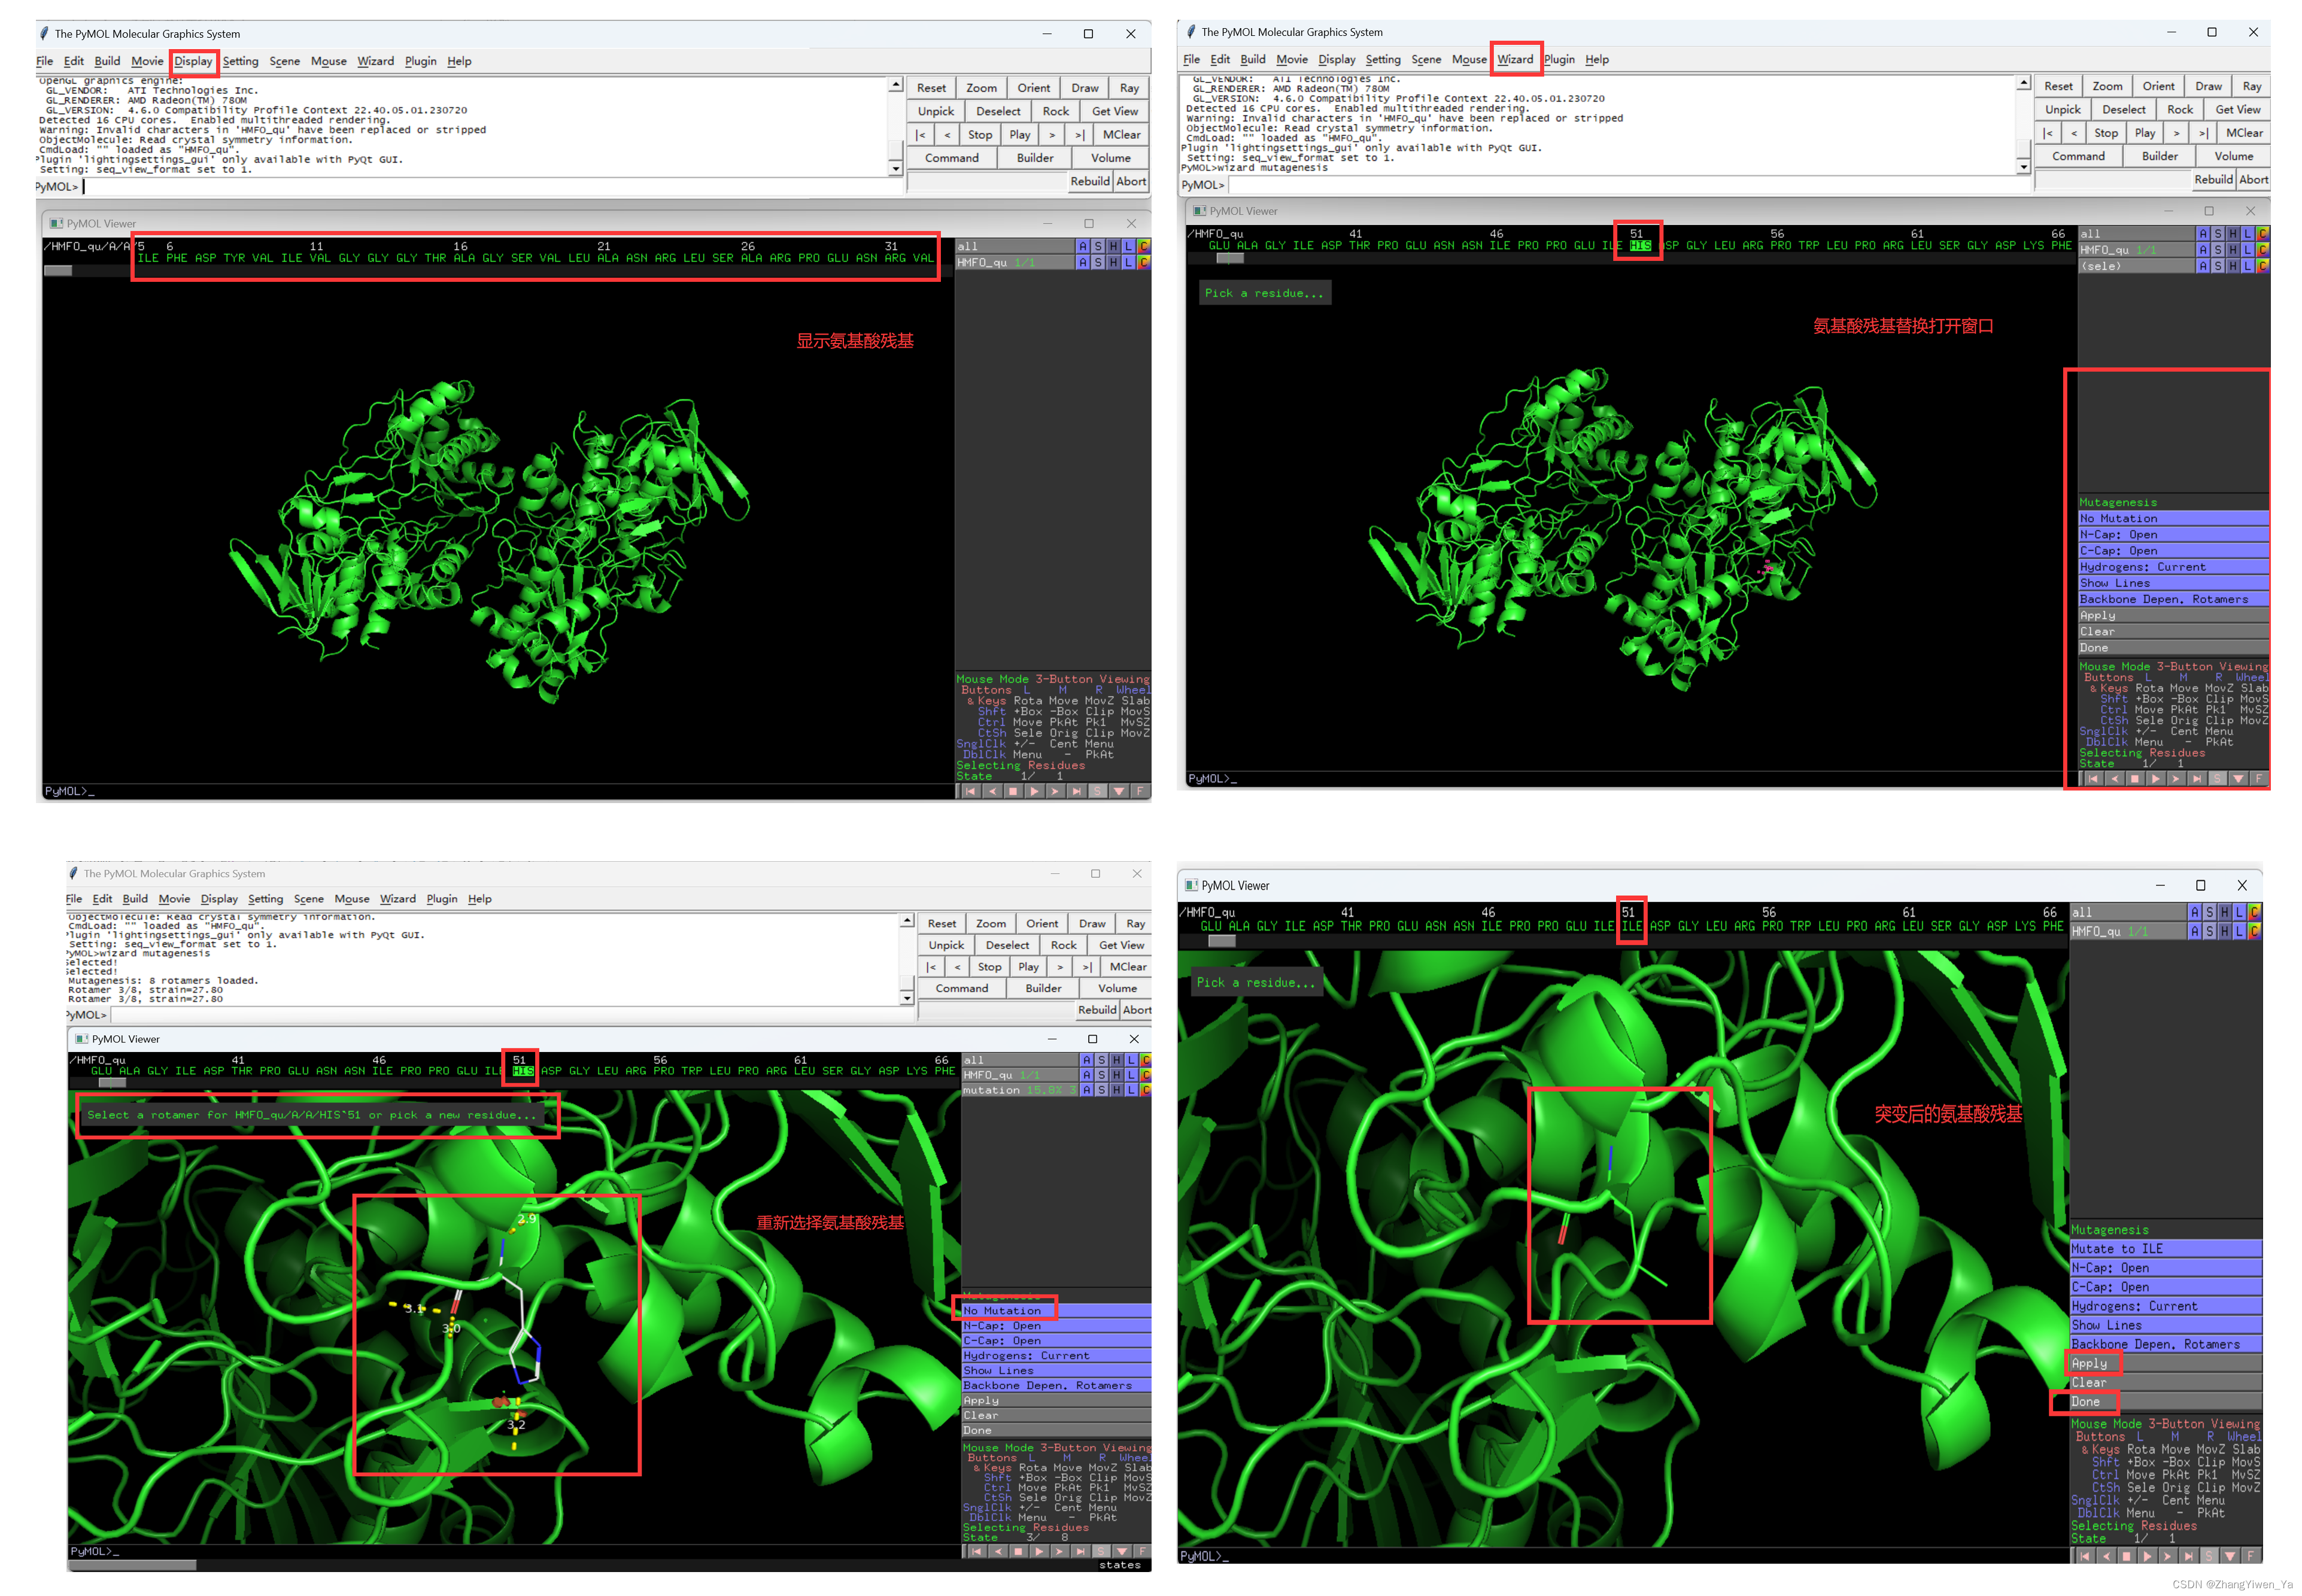
Task: Open the red-boxed No Mutation dropdown
Action: pyautogui.click(x=1004, y=1310)
